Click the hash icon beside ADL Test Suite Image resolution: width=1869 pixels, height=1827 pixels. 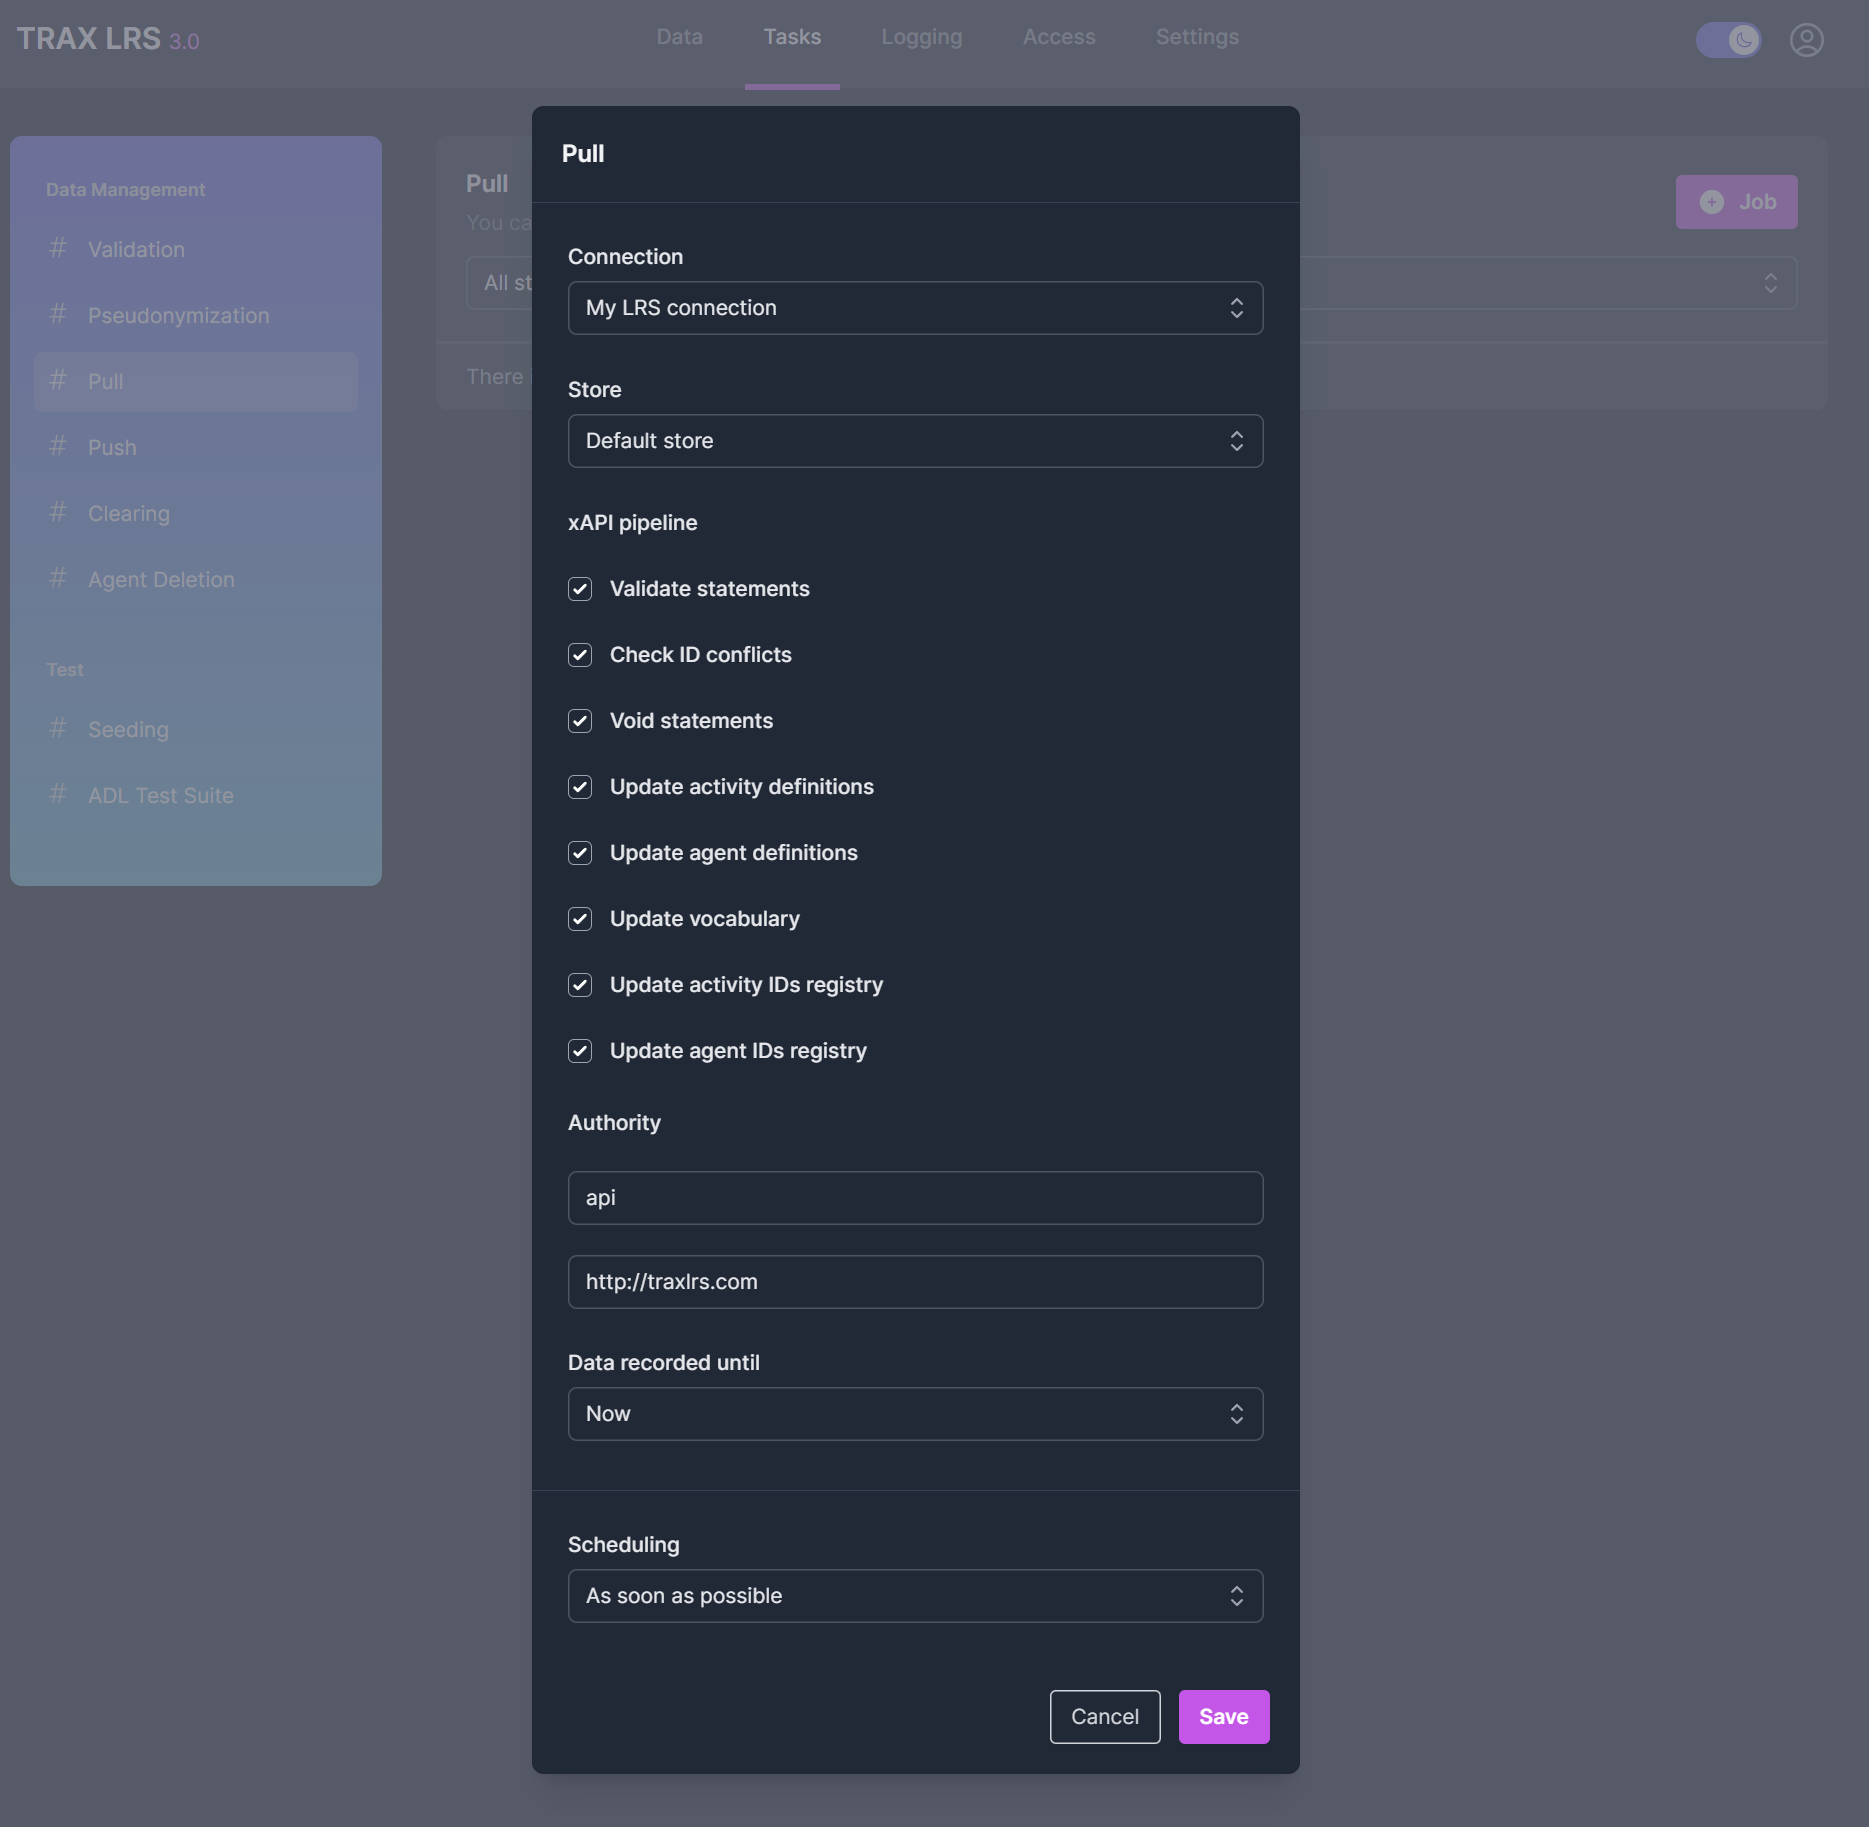[58, 794]
